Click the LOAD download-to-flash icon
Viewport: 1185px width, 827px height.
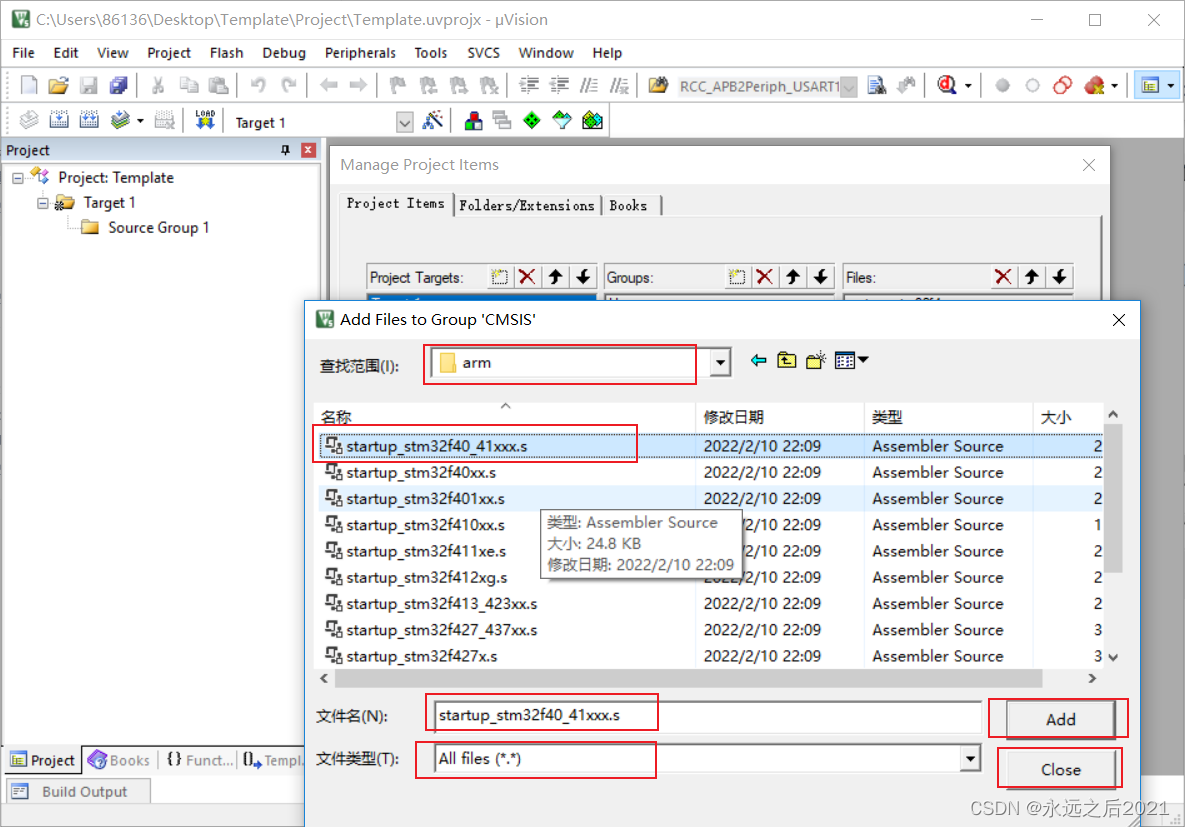(204, 120)
